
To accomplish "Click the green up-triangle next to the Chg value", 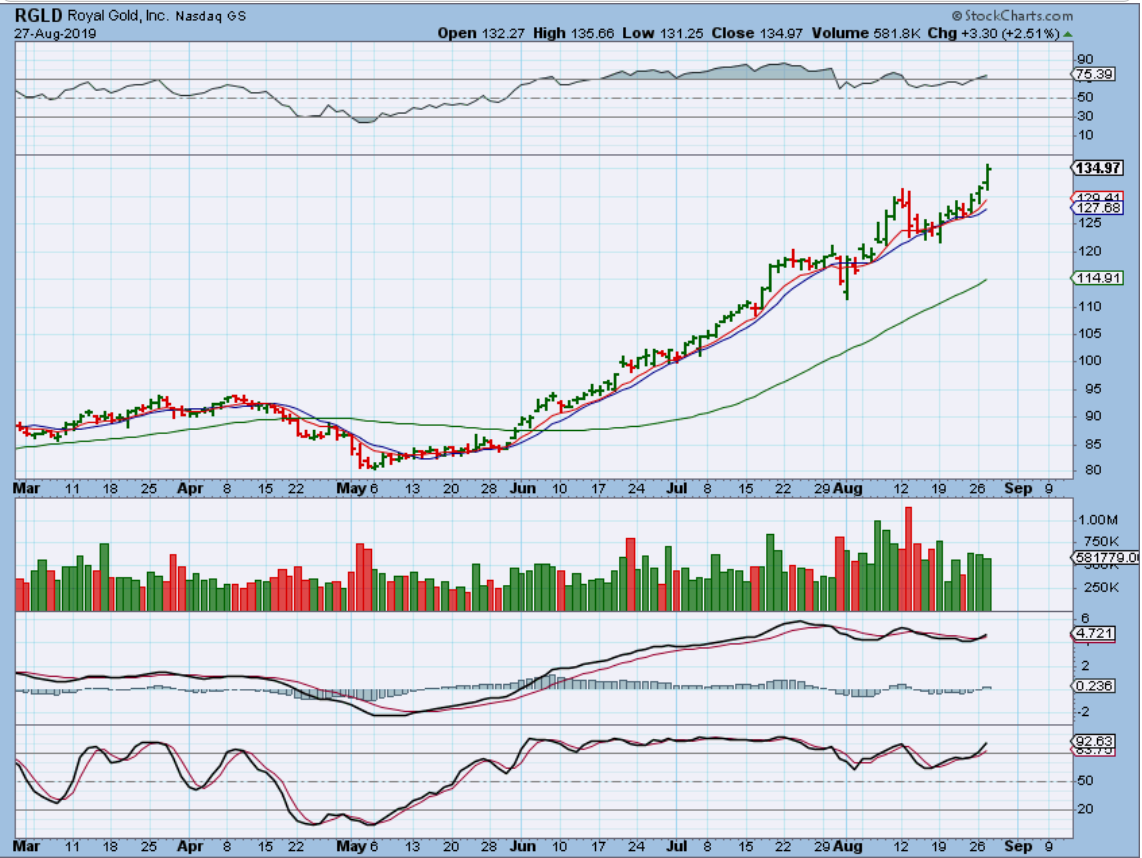I will click(x=1067, y=34).
